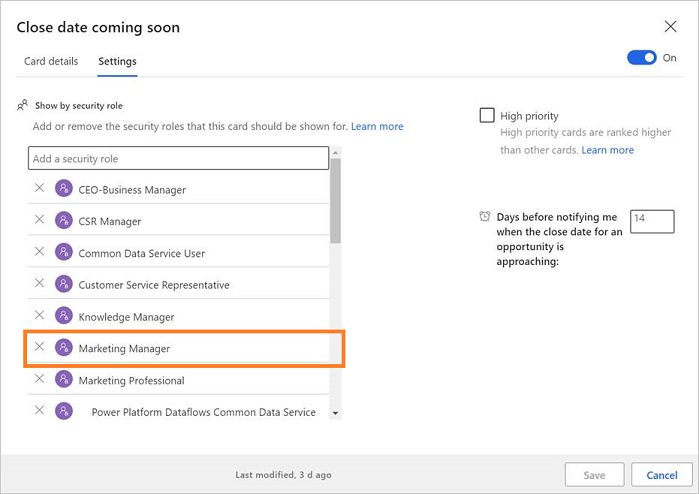Click the Marketing Manager role avatar icon

click(64, 348)
